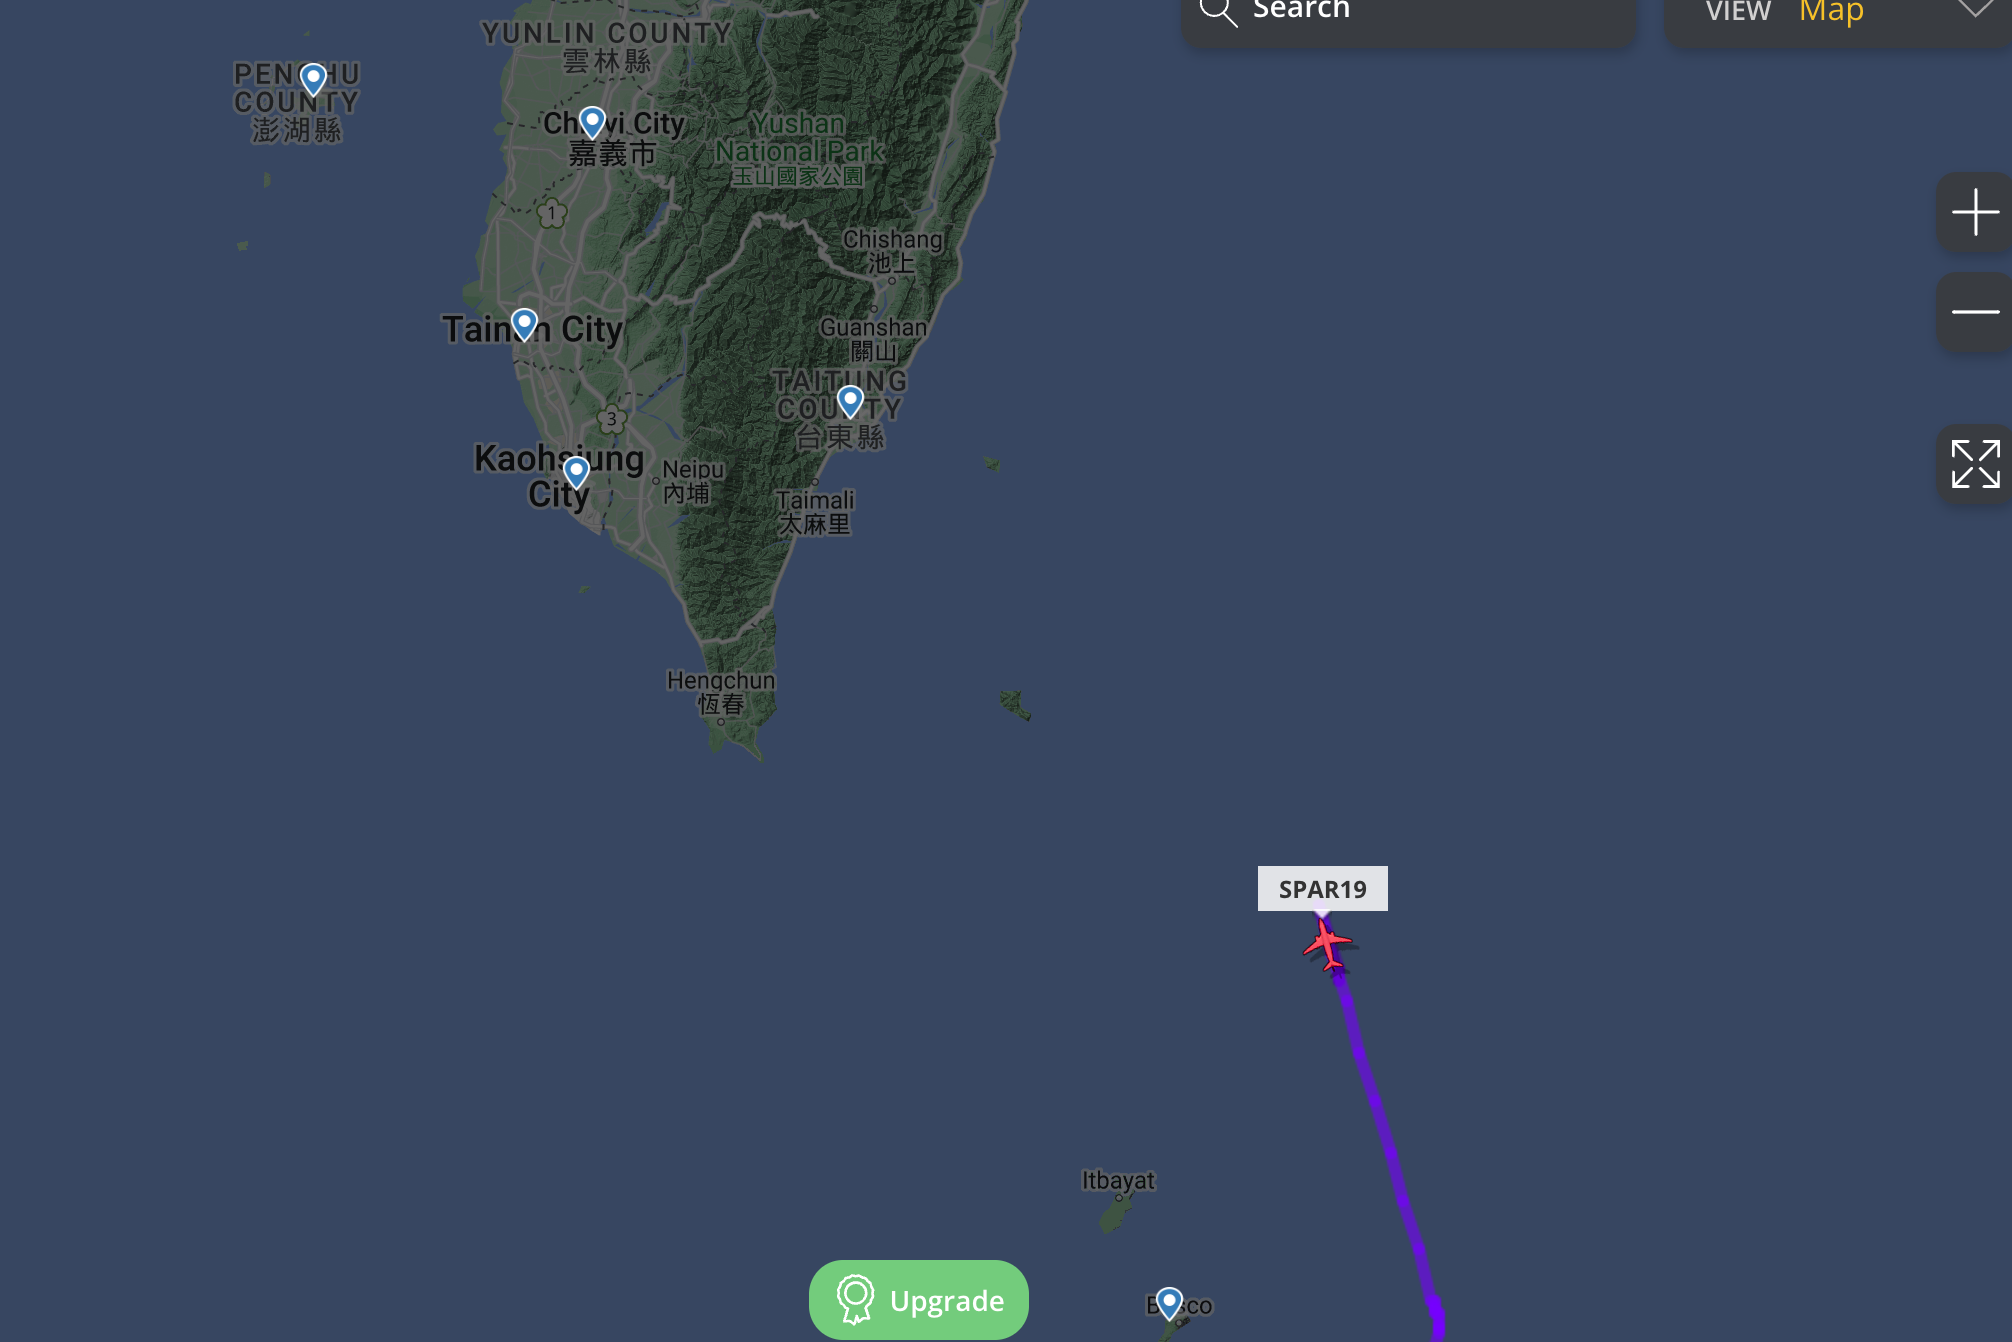Open the View Map dropdown chevron
Viewport: 2012px width, 1342px height.
(1975, 9)
